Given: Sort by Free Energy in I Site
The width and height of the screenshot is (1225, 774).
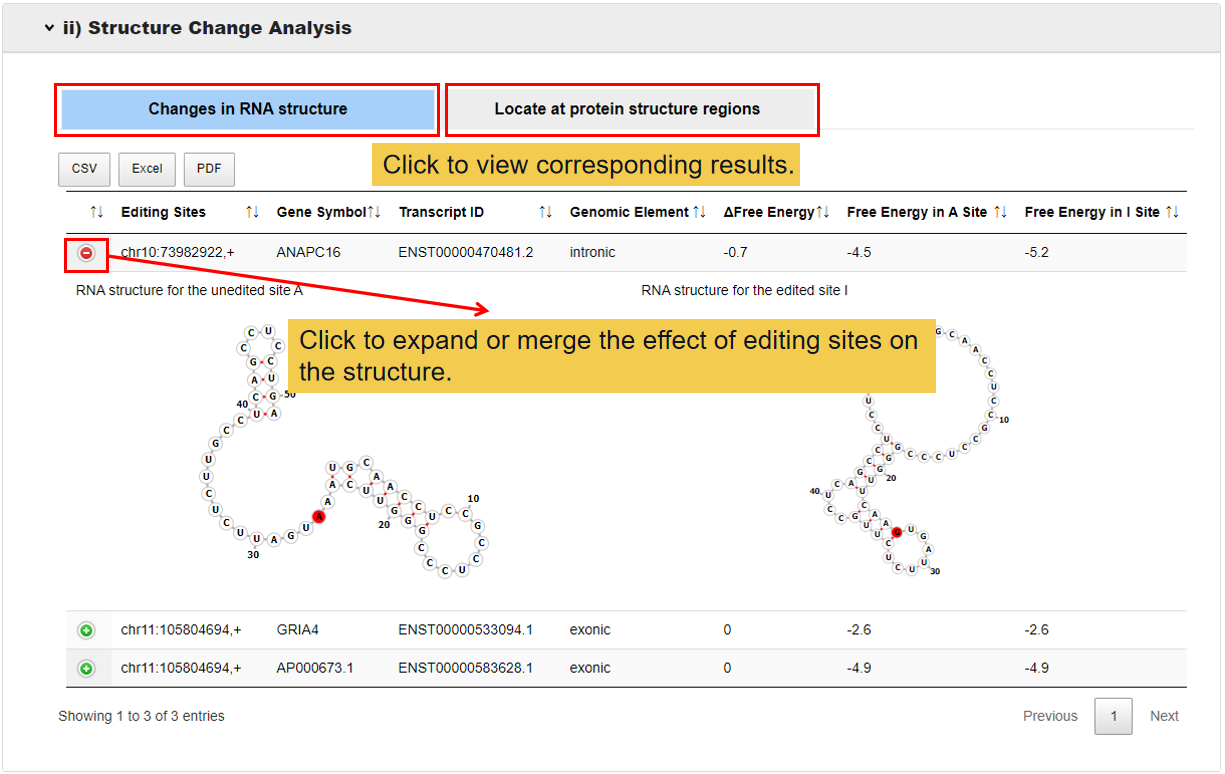Looking at the screenshot, I should [1172, 212].
